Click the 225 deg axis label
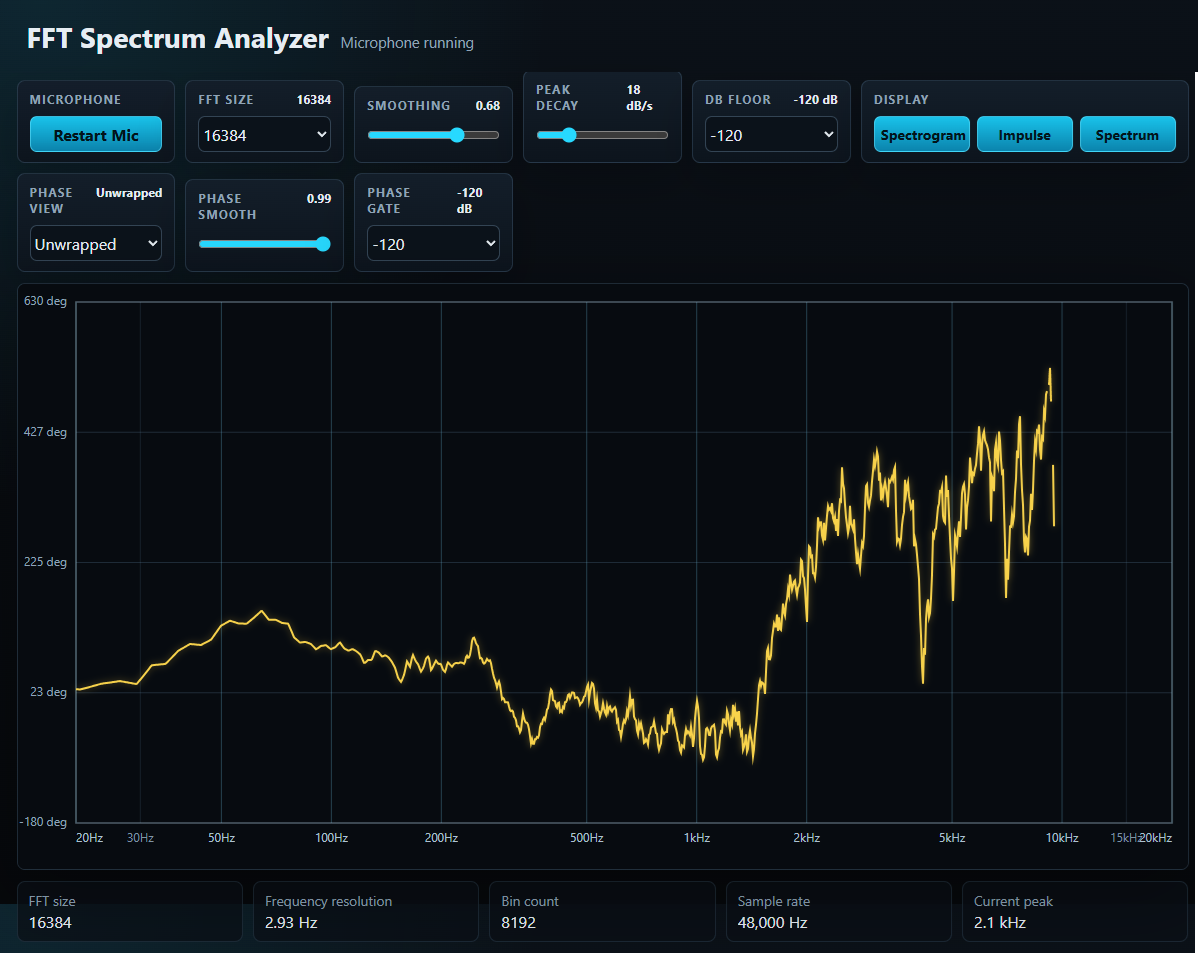This screenshot has height=953, width=1198. [45, 562]
